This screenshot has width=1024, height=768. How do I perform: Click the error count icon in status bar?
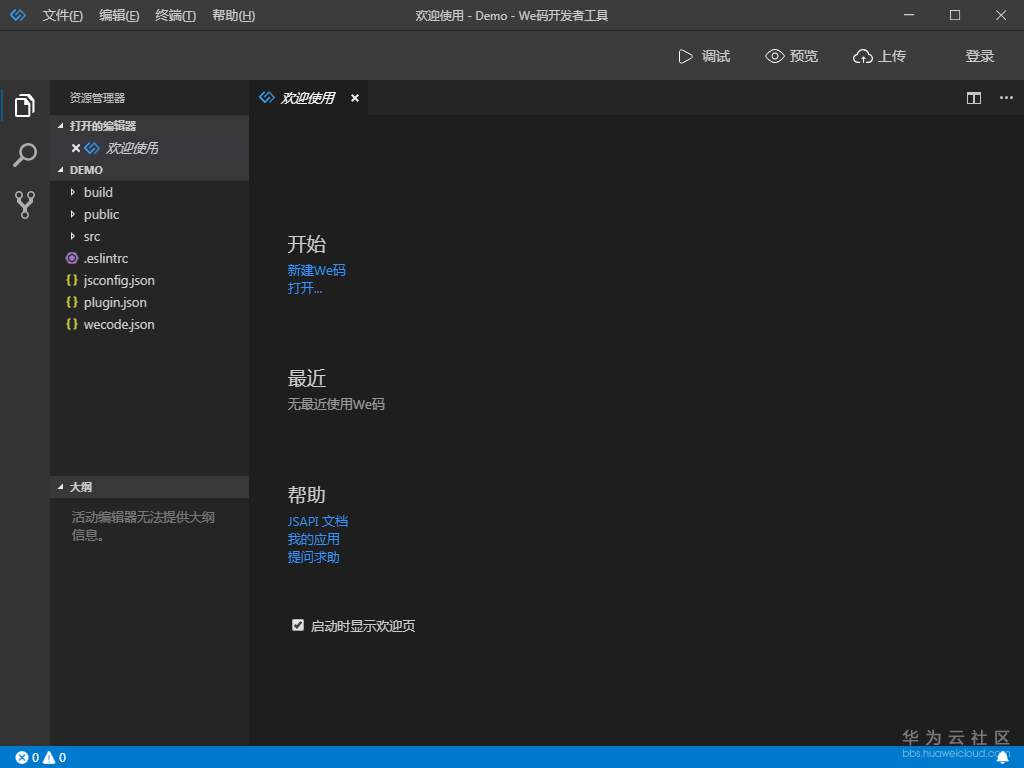(22, 758)
